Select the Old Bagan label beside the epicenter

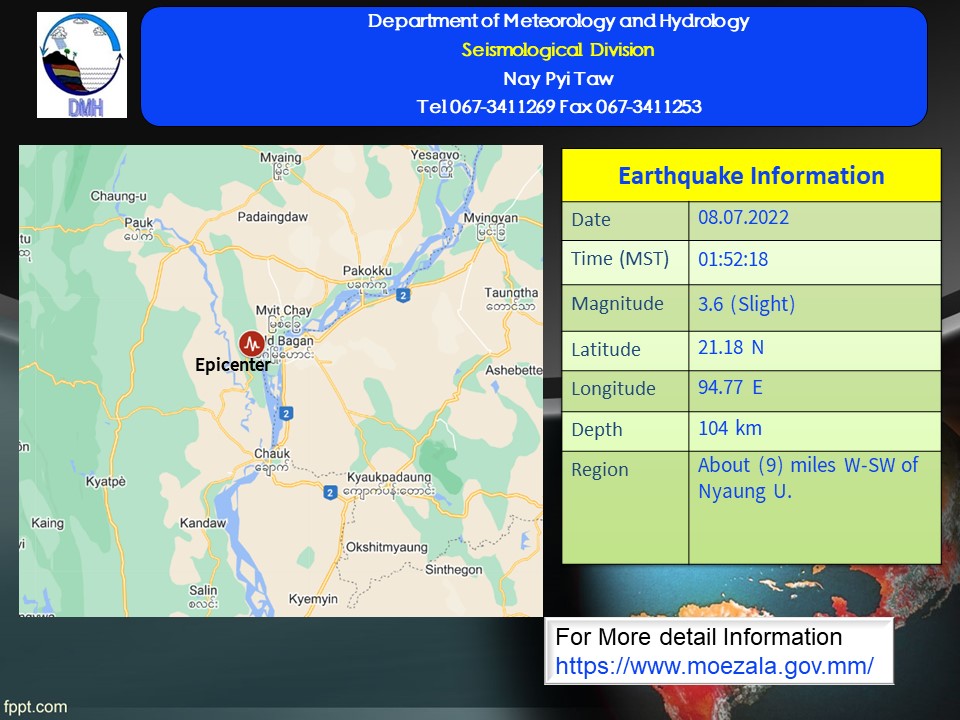[x=289, y=340]
